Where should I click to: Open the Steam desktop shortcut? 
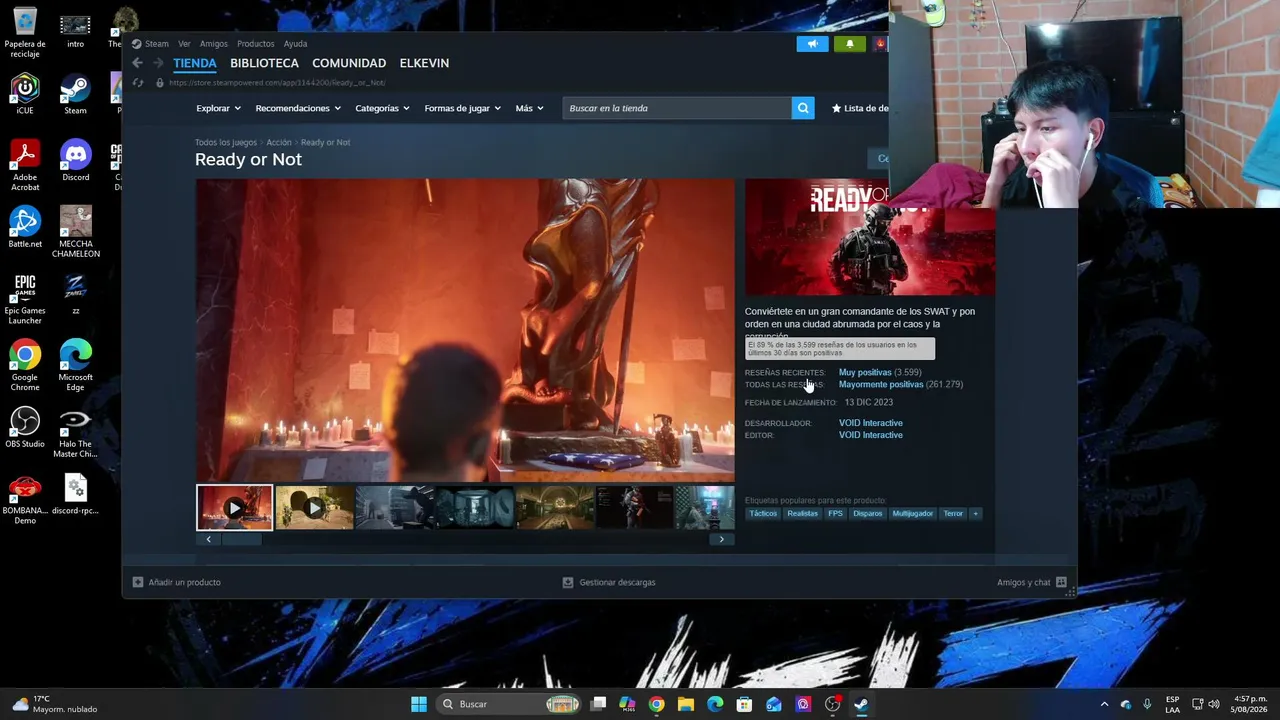[x=75, y=95]
